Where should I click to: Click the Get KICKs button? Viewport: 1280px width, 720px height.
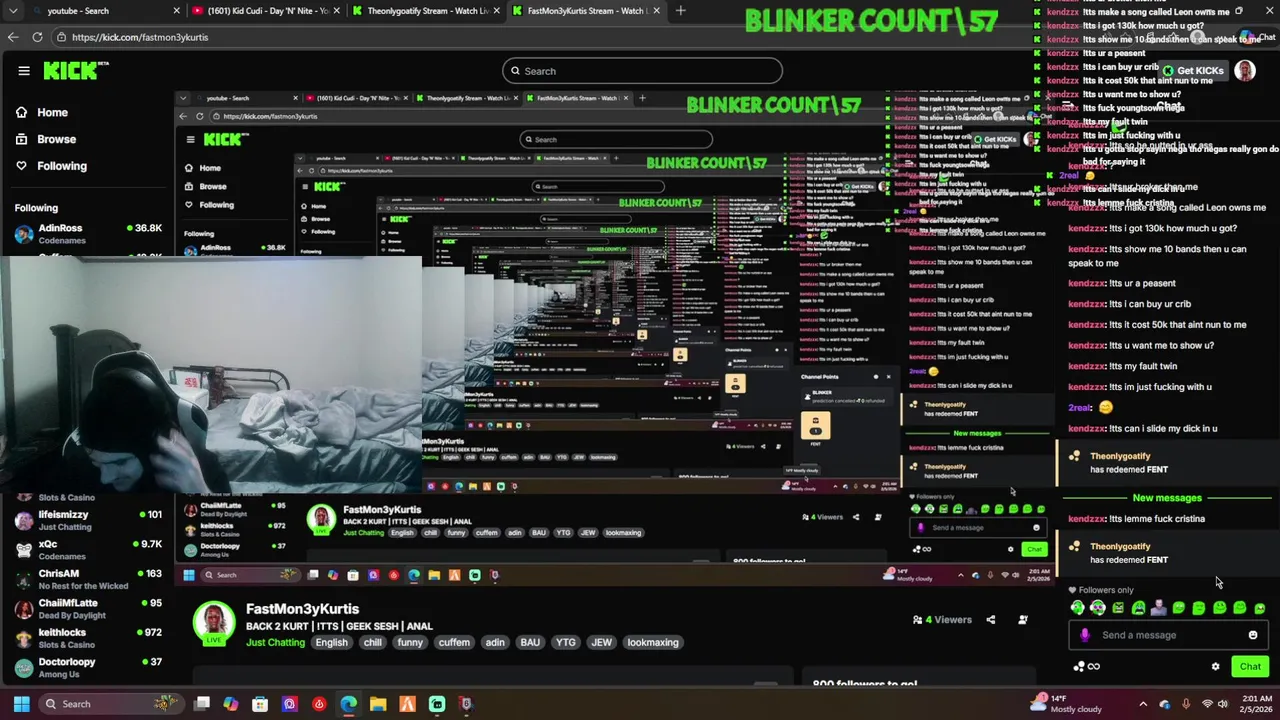click(1193, 71)
